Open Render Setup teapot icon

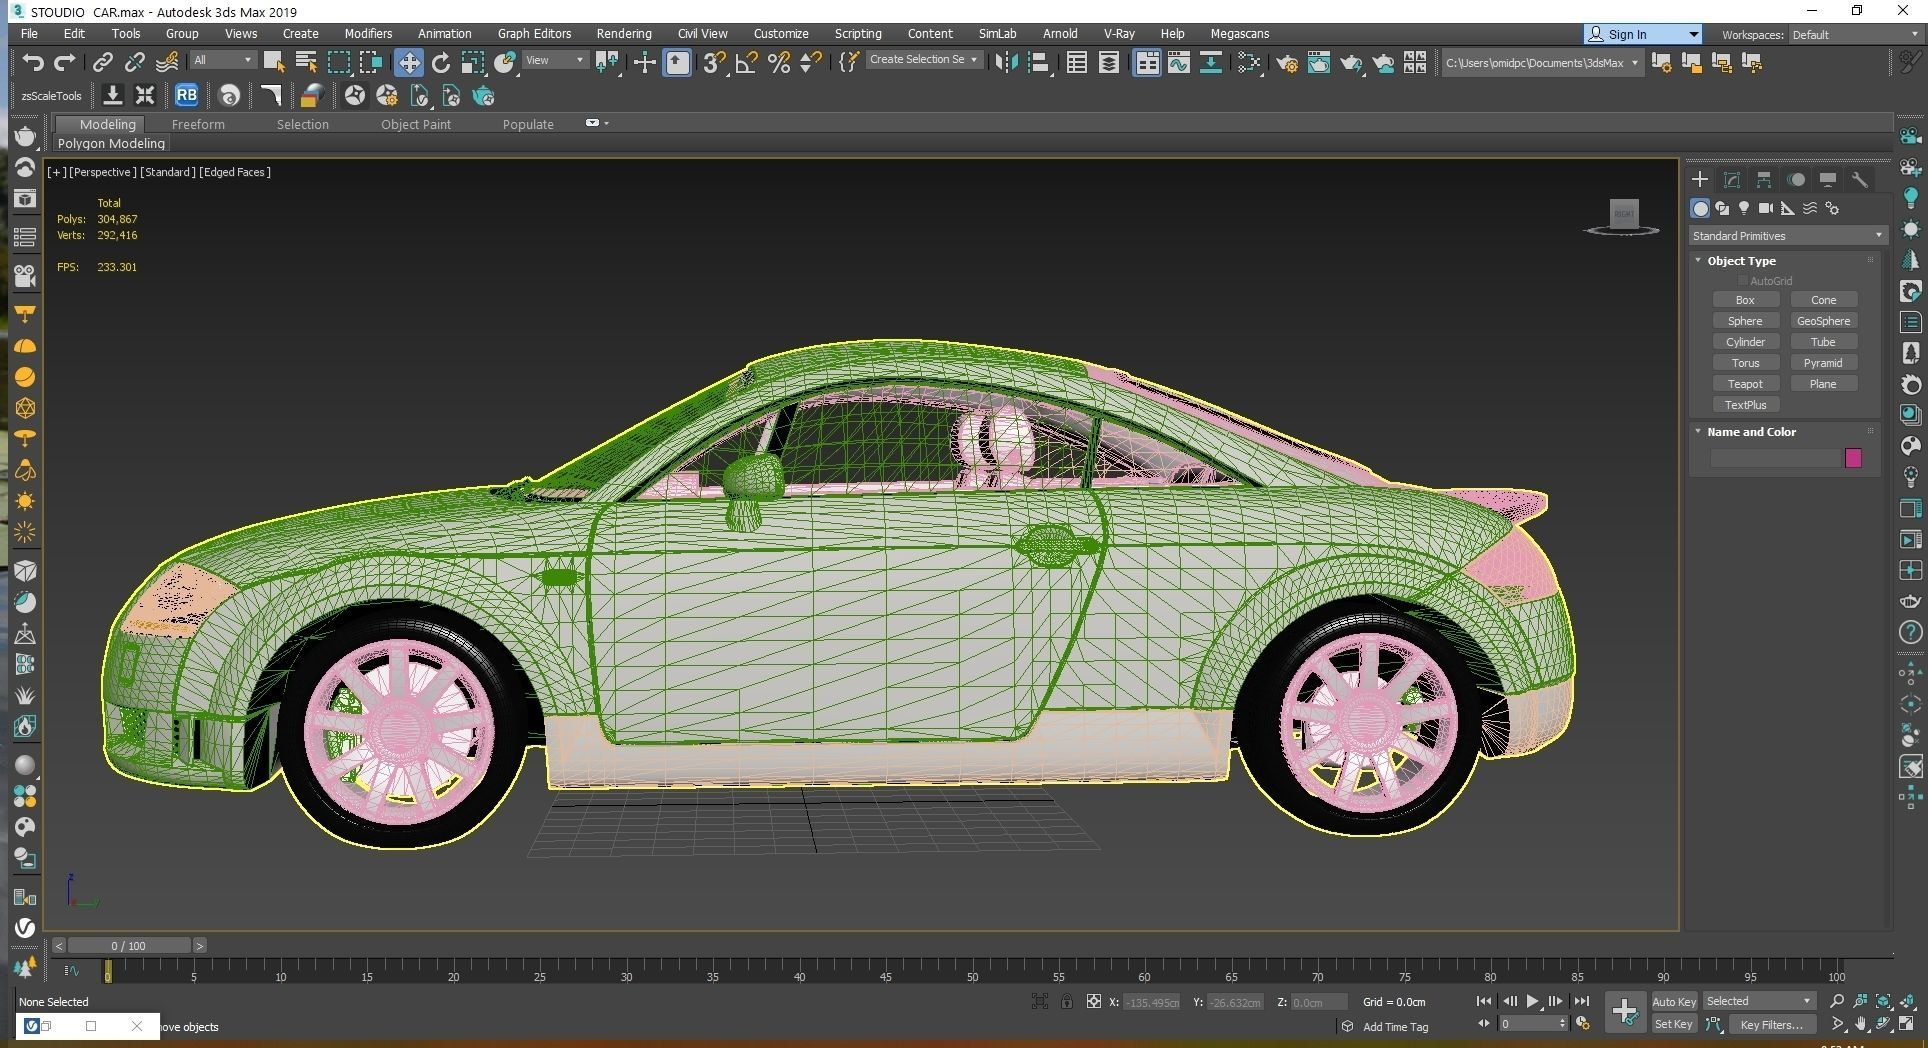tap(1287, 62)
